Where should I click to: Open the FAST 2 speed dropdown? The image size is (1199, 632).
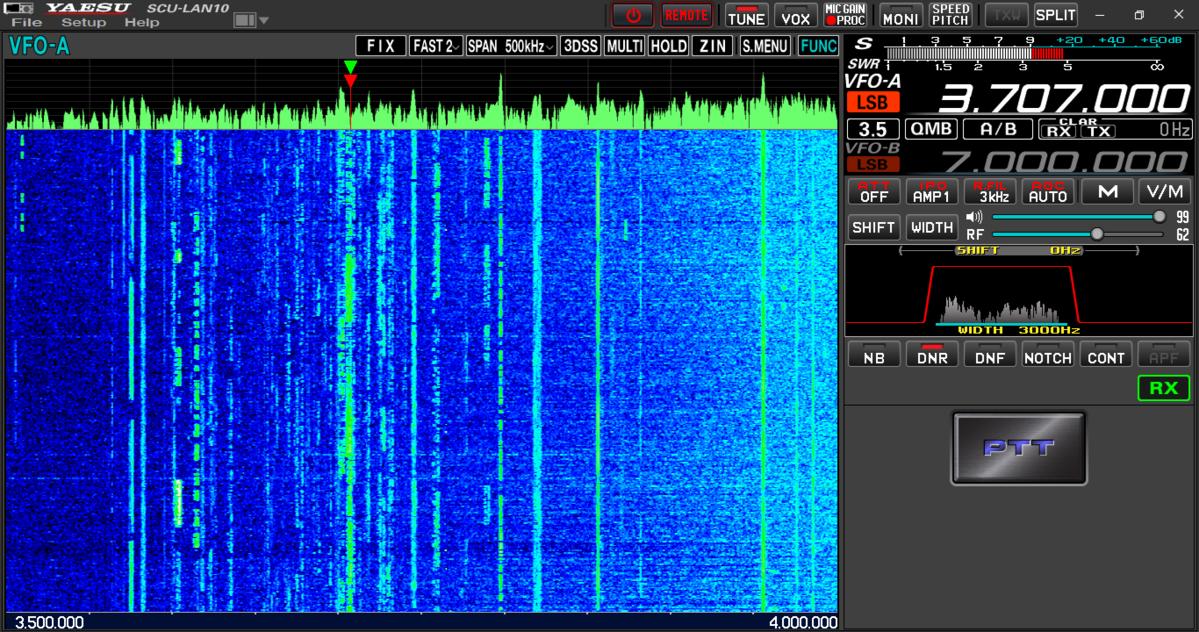coord(436,46)
